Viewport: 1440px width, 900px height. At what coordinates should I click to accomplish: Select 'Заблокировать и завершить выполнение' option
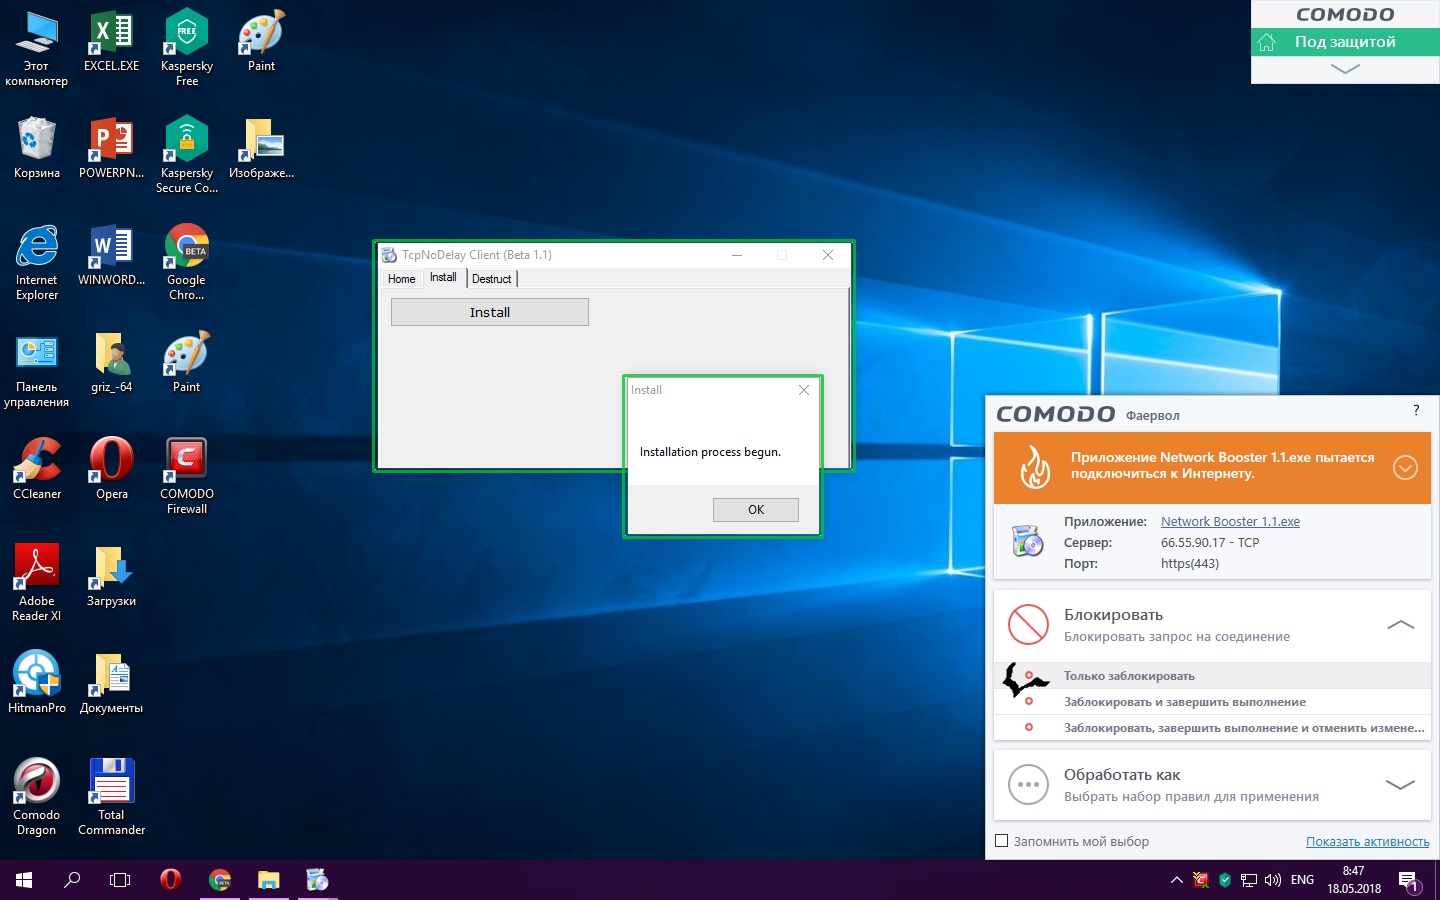[1184, 702]
